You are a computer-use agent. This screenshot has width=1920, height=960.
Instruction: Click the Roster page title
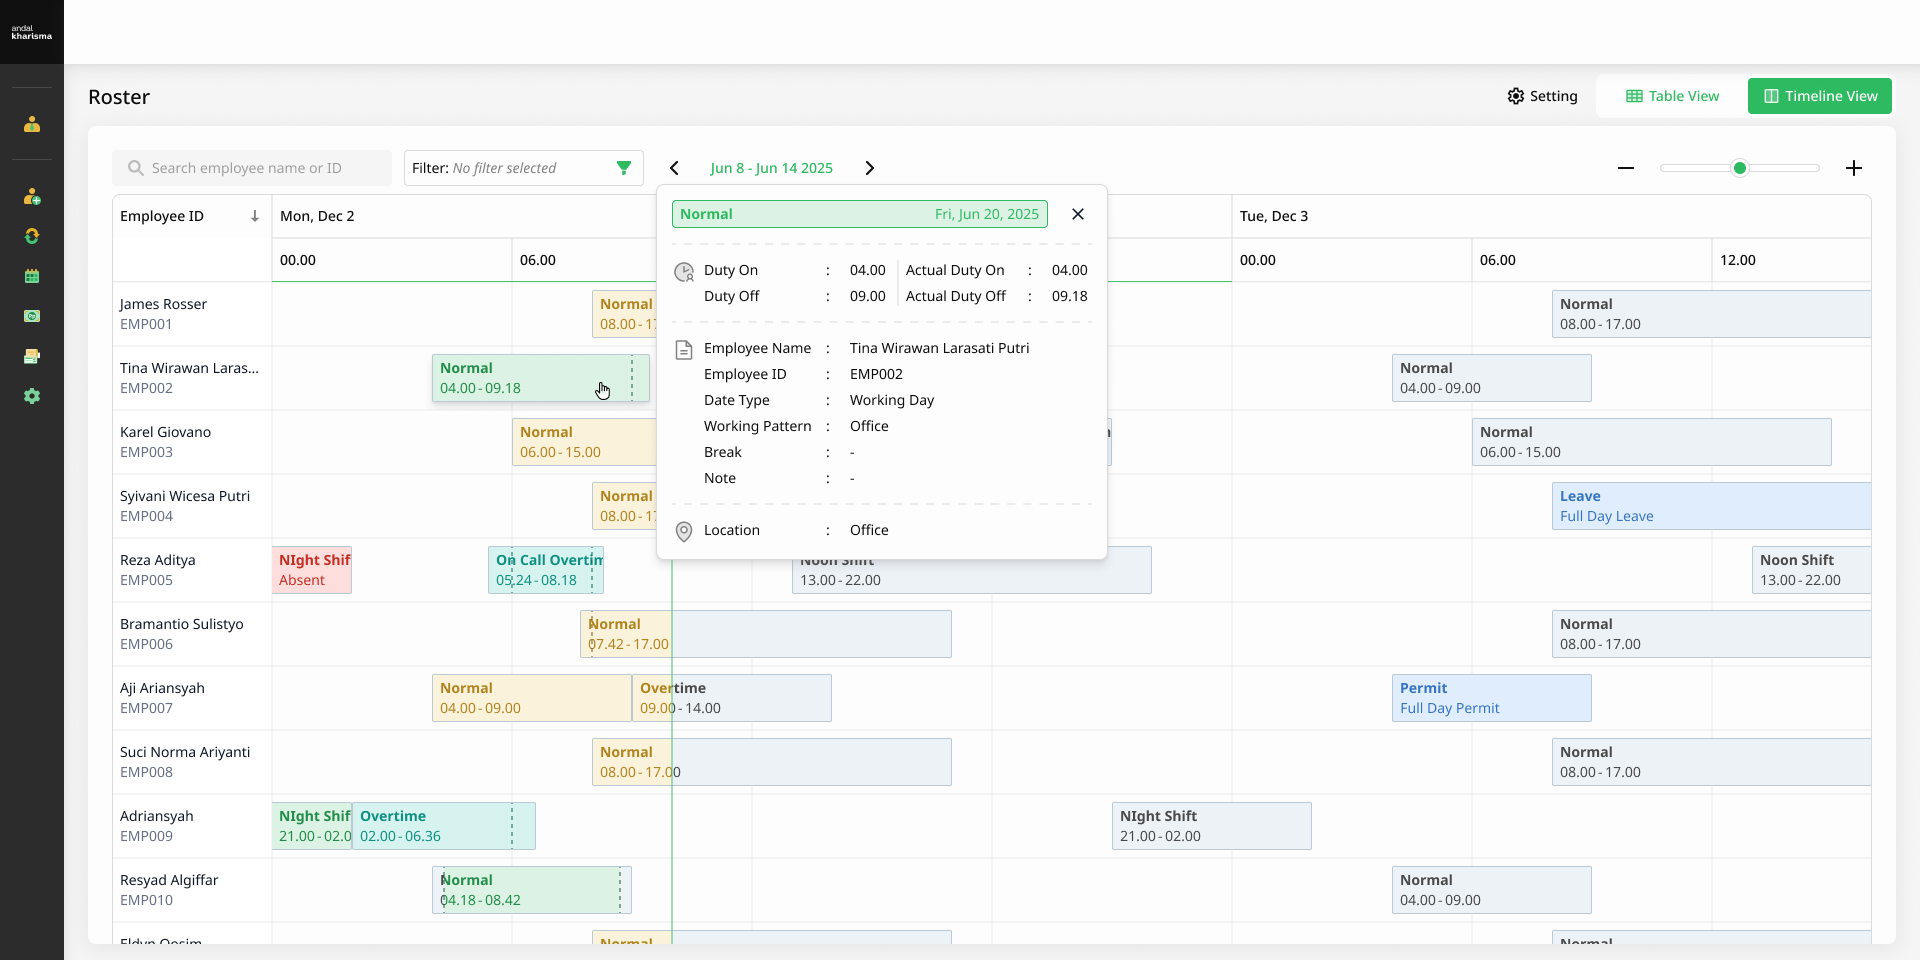point(119,97)
